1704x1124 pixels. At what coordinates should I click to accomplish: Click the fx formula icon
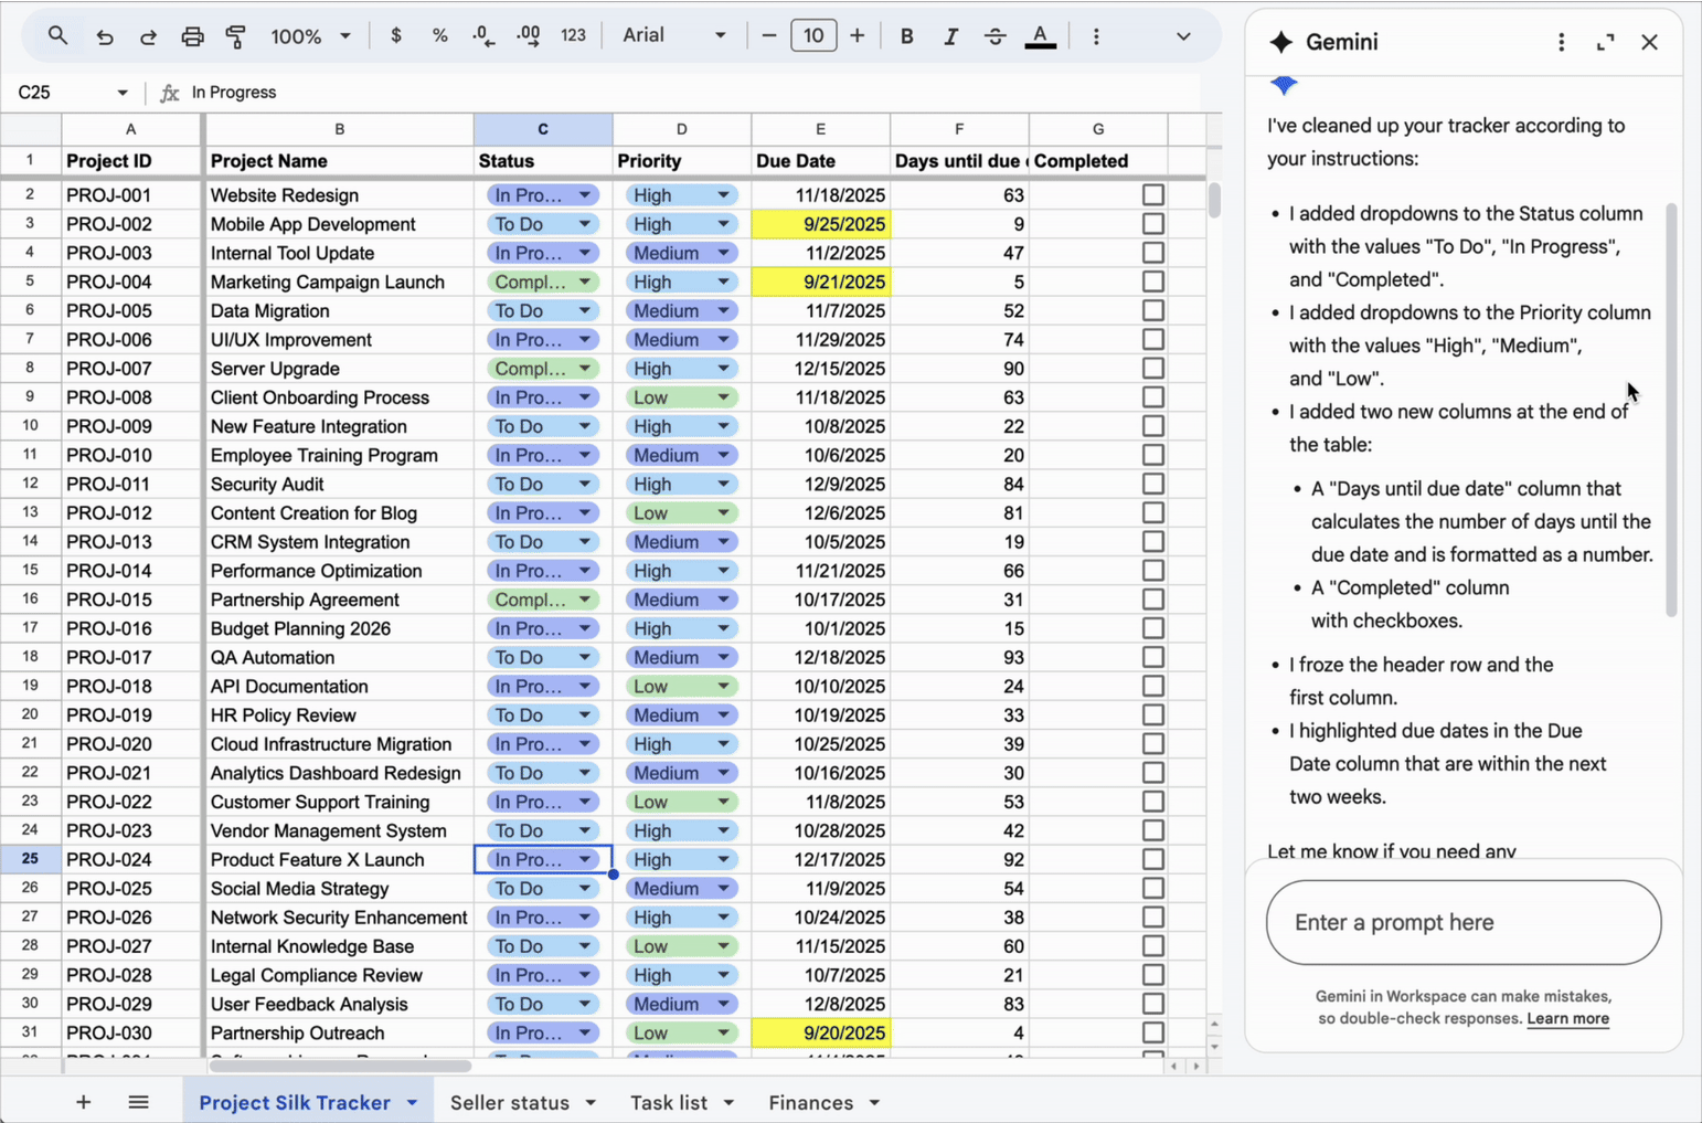pyautogui.click(x=170, y=92)
